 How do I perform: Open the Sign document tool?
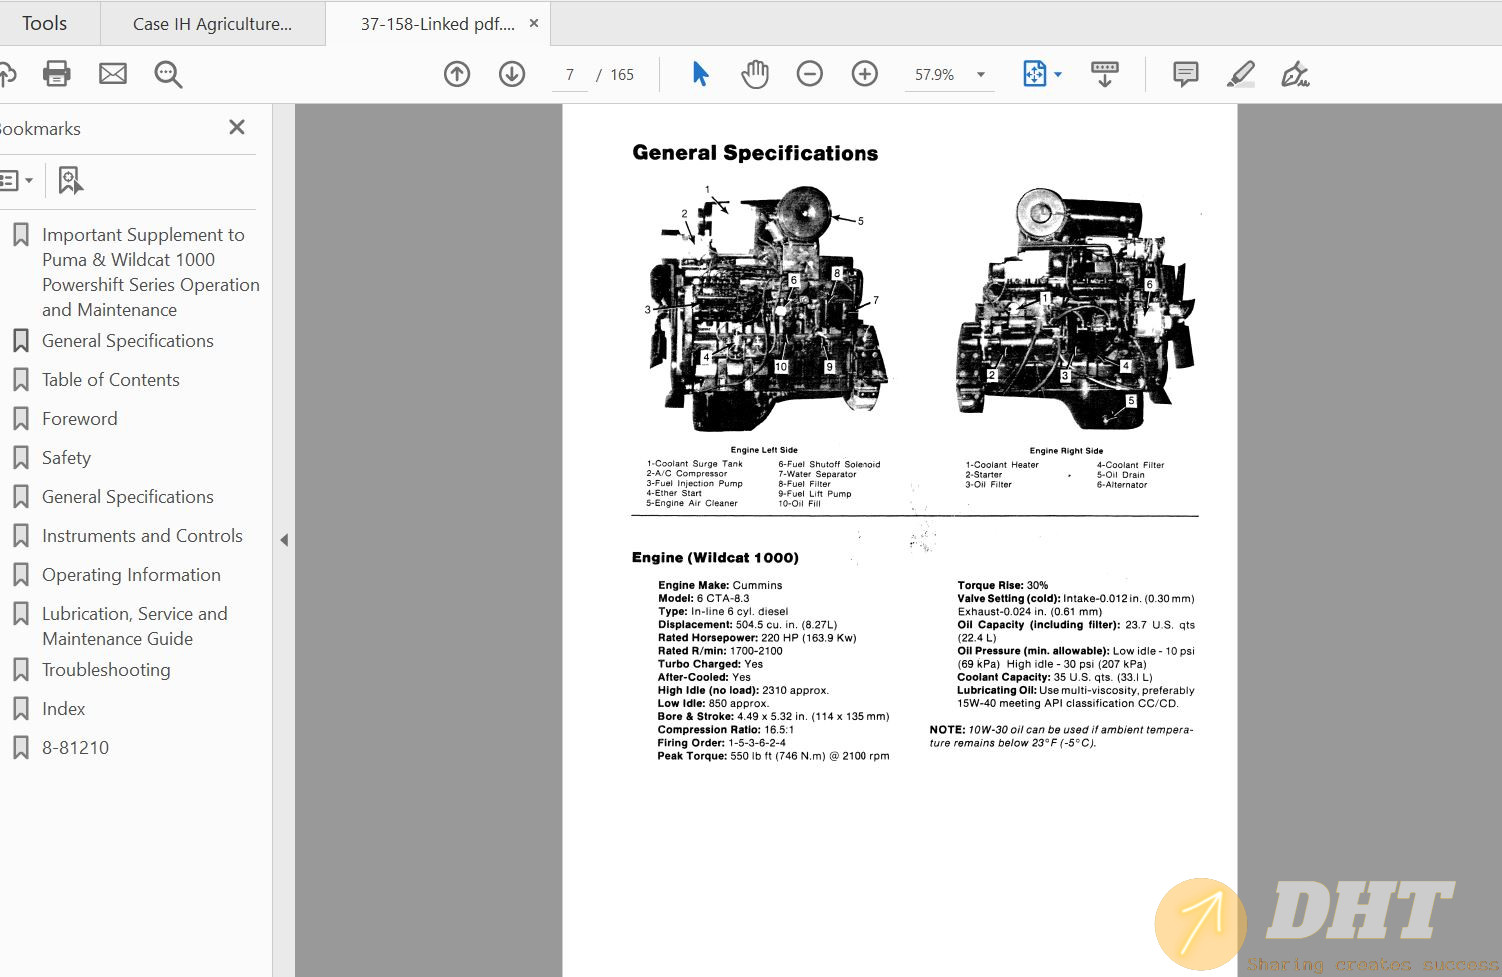1296,74
